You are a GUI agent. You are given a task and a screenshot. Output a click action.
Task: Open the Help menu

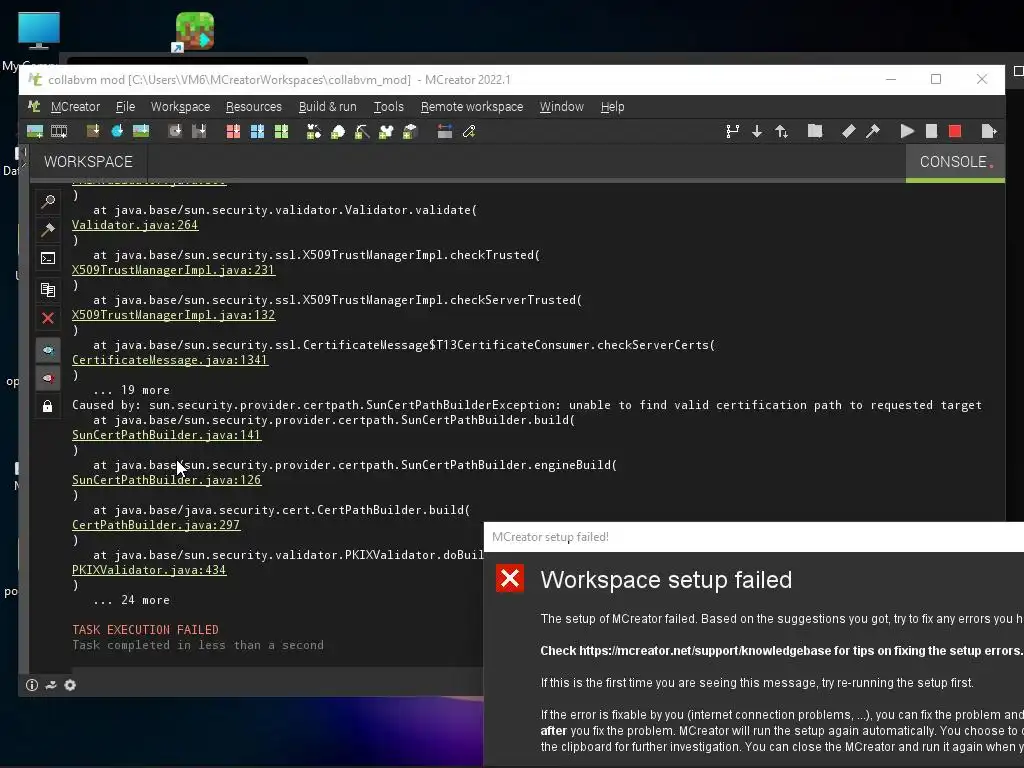[x=613, y=106]
